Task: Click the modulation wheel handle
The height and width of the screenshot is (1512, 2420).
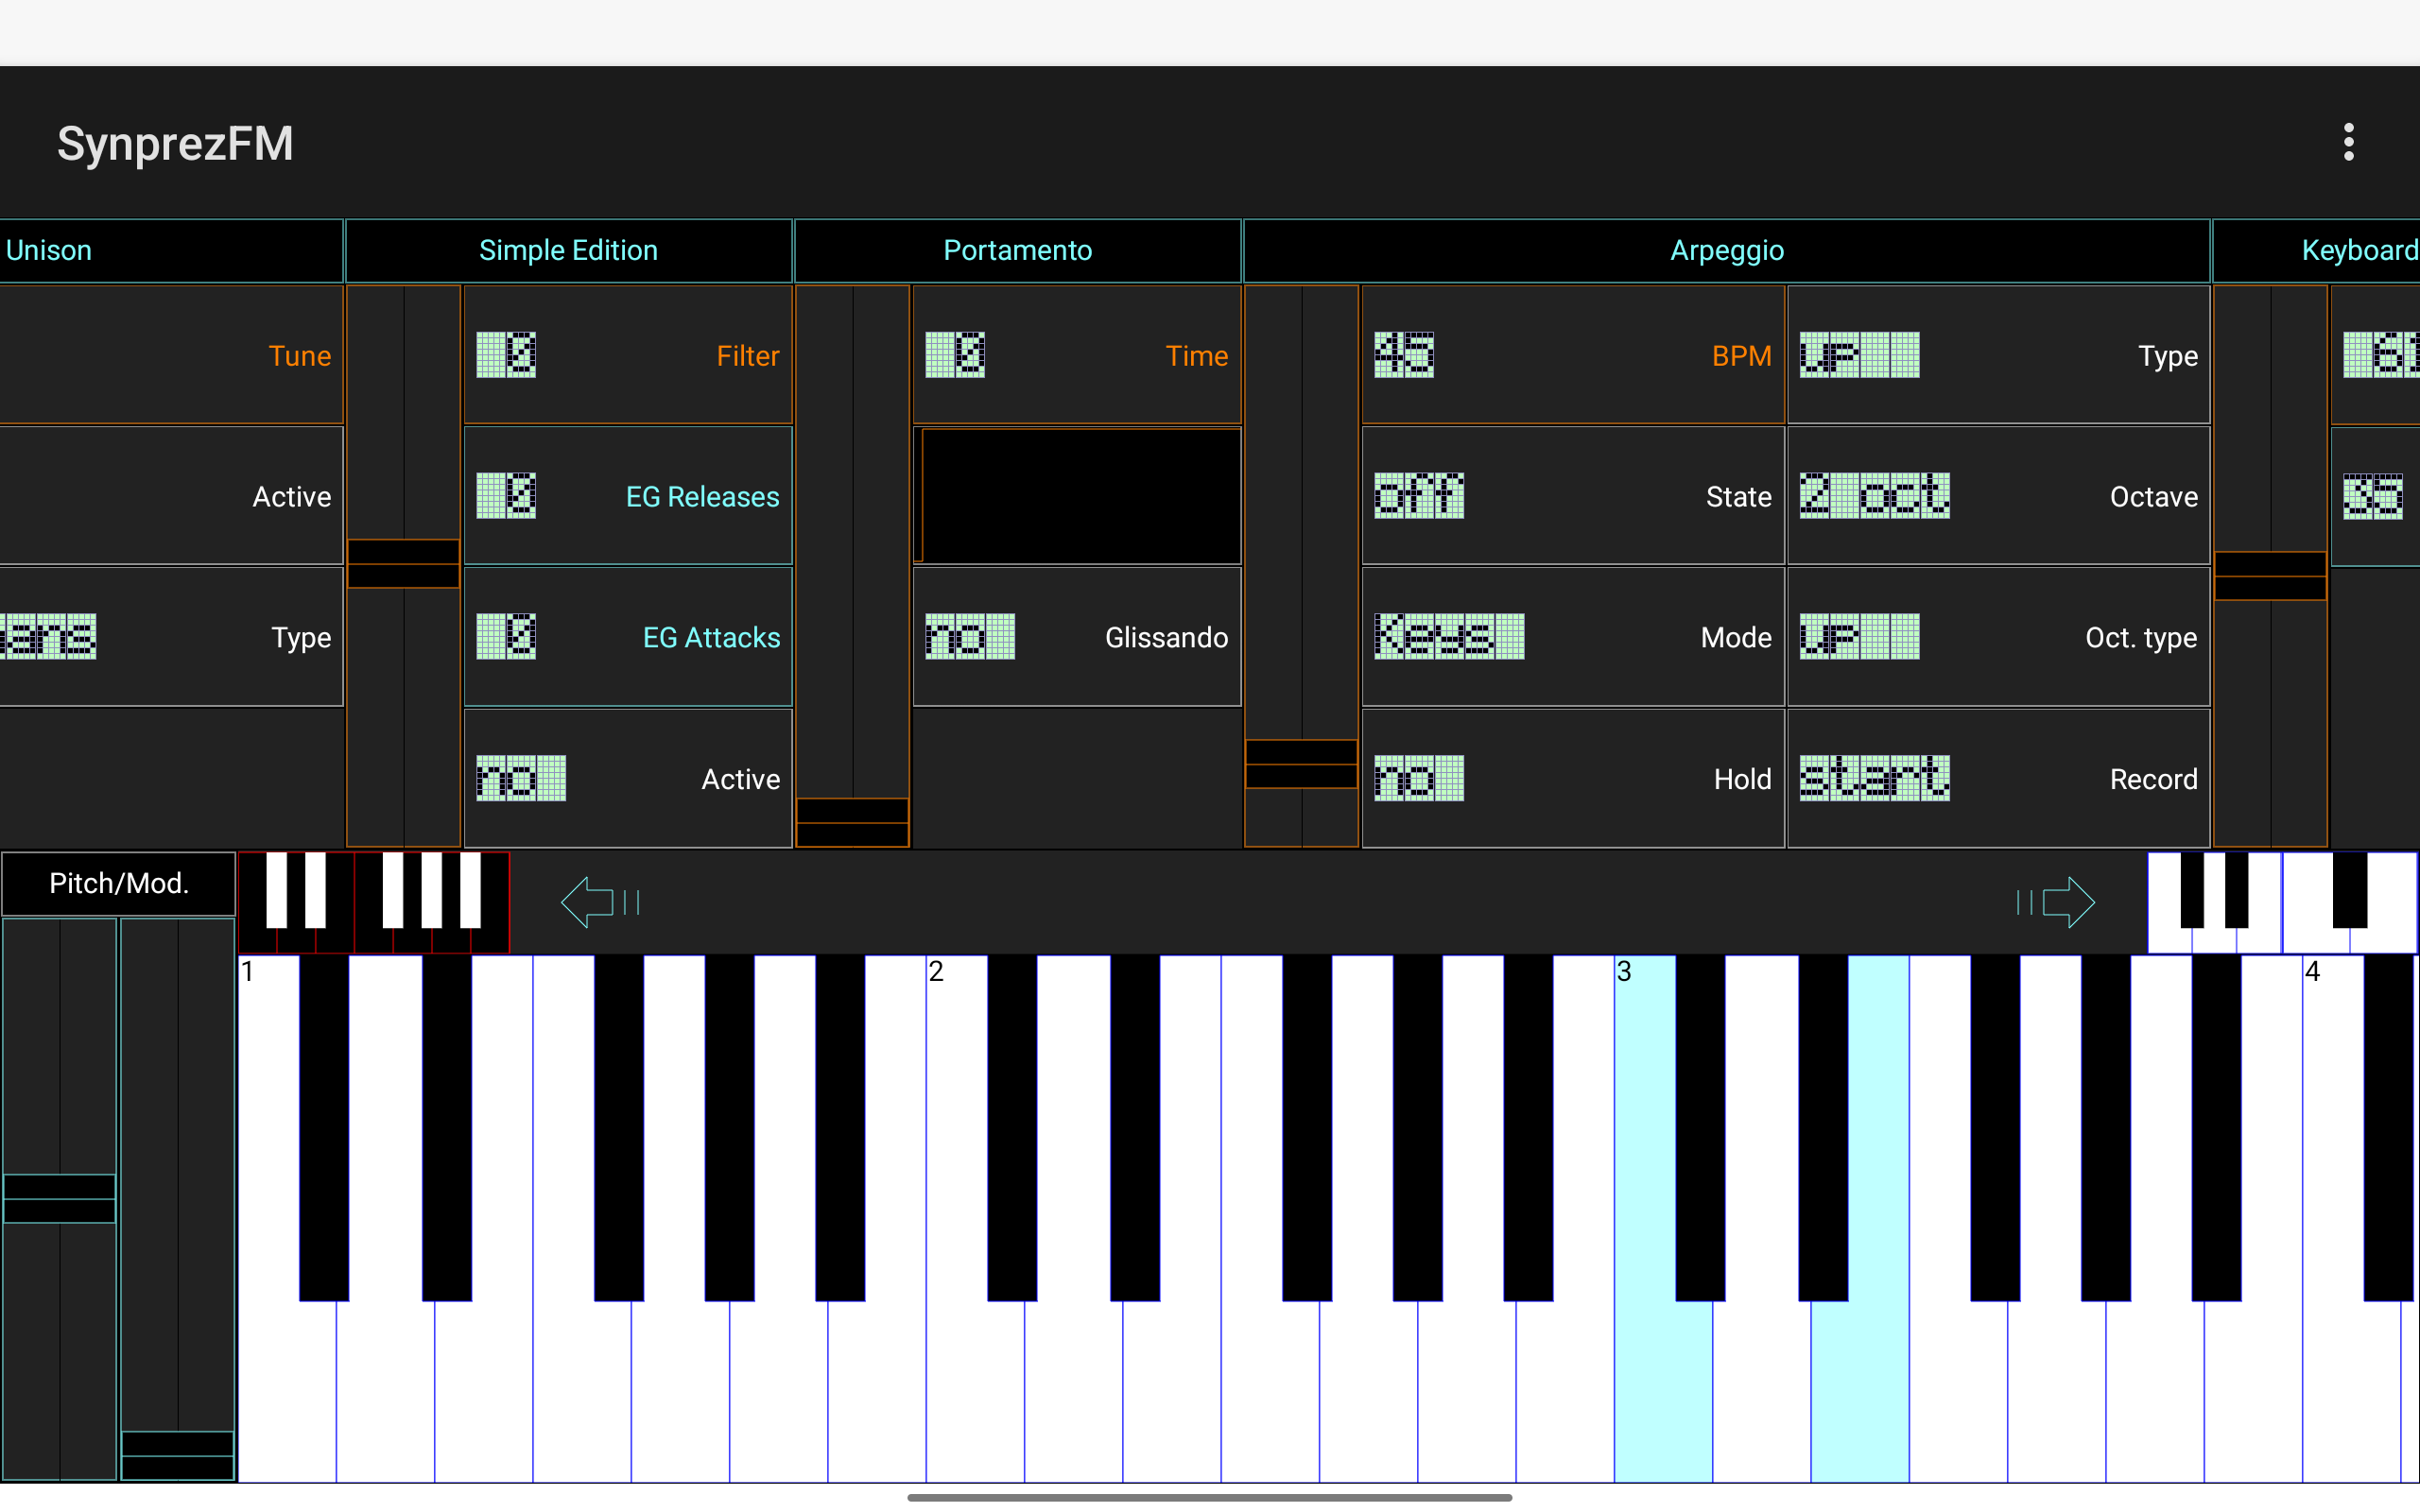Action: point(178,1455)
